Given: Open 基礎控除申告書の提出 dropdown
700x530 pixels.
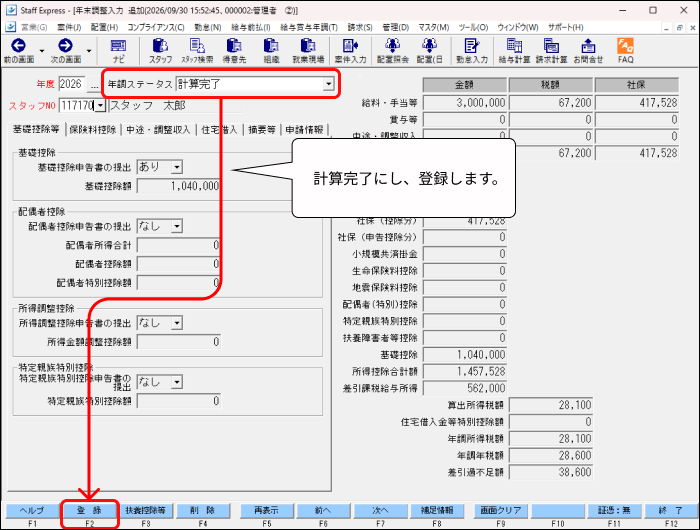Looking at the screenshot, I should [x=177, y=167].
